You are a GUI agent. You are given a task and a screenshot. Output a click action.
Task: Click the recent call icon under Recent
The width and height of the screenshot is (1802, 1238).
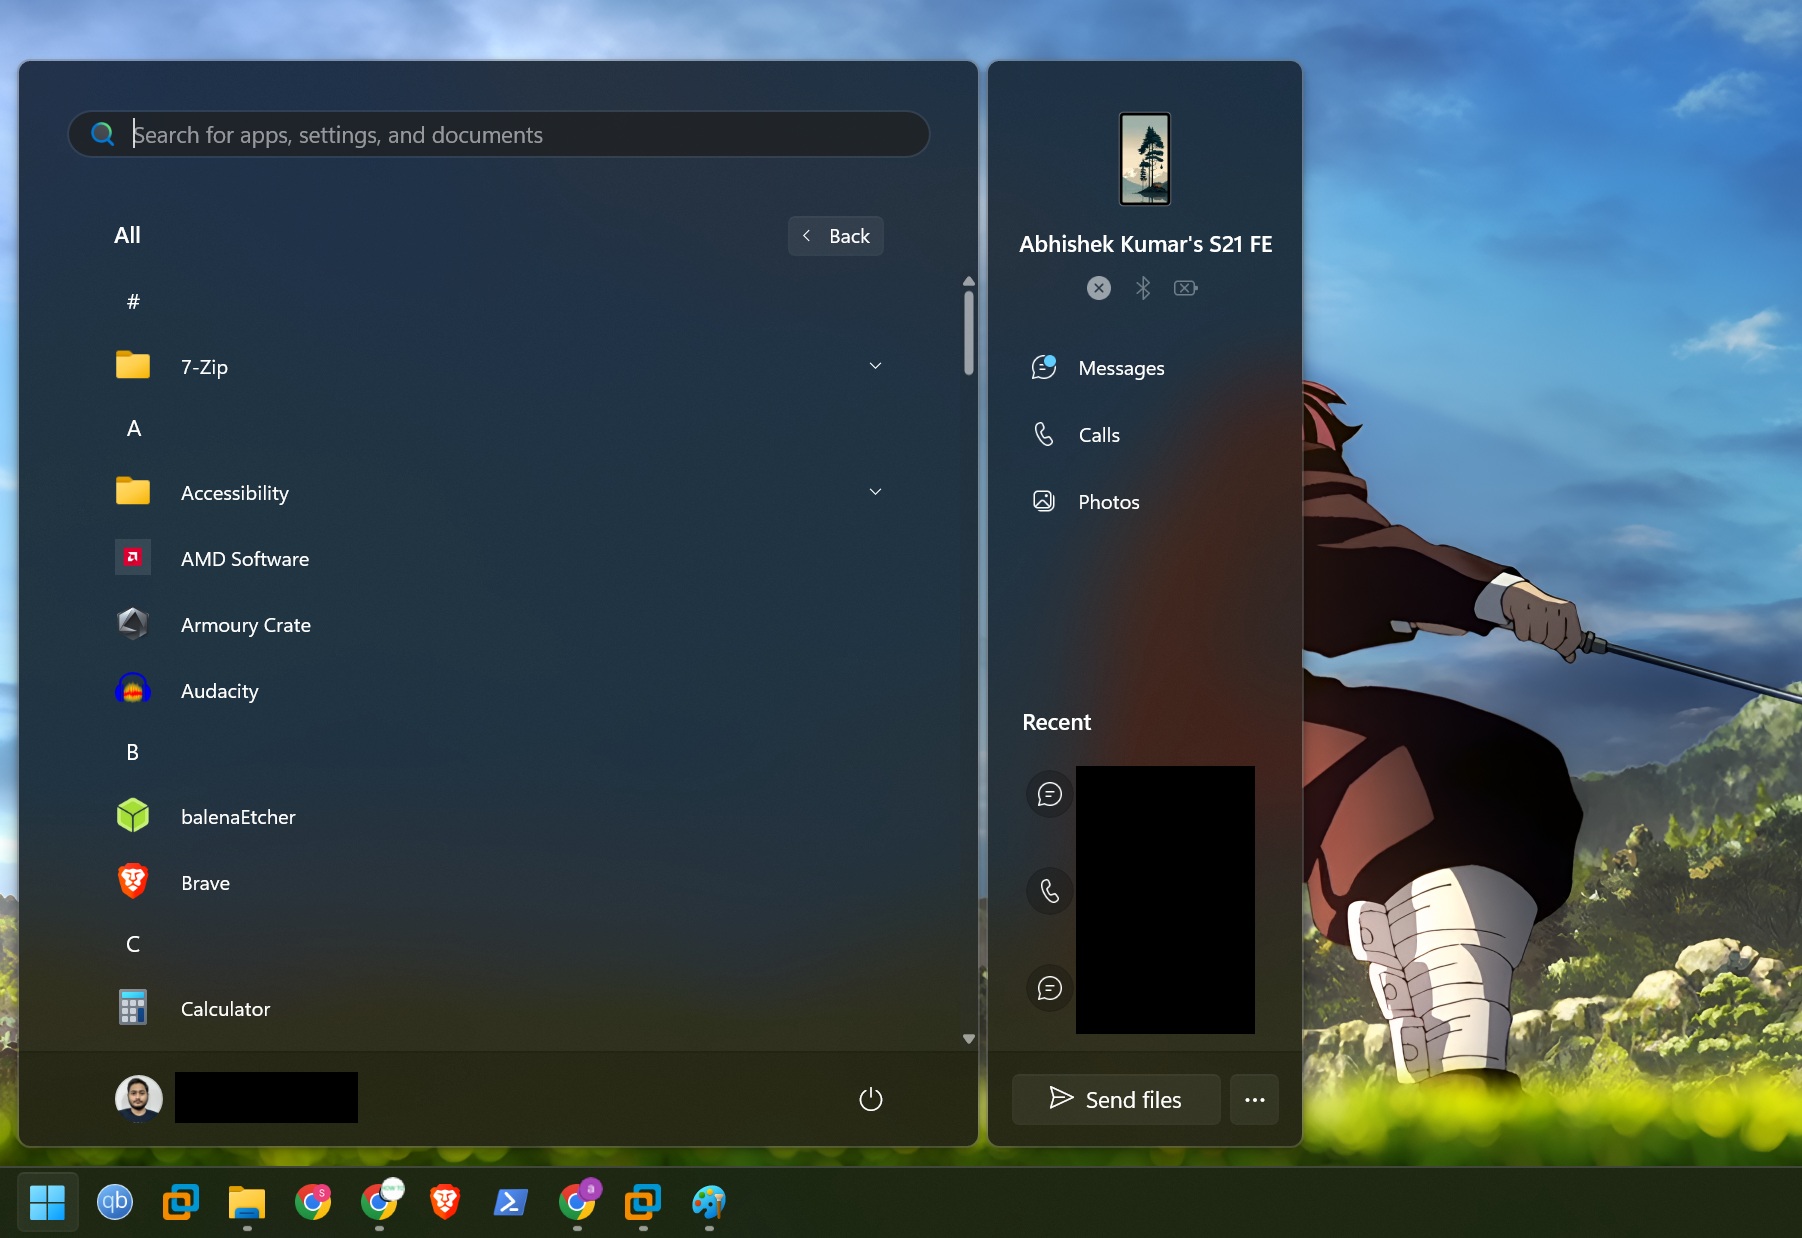pyautogui.click(x=1049, y=891)
